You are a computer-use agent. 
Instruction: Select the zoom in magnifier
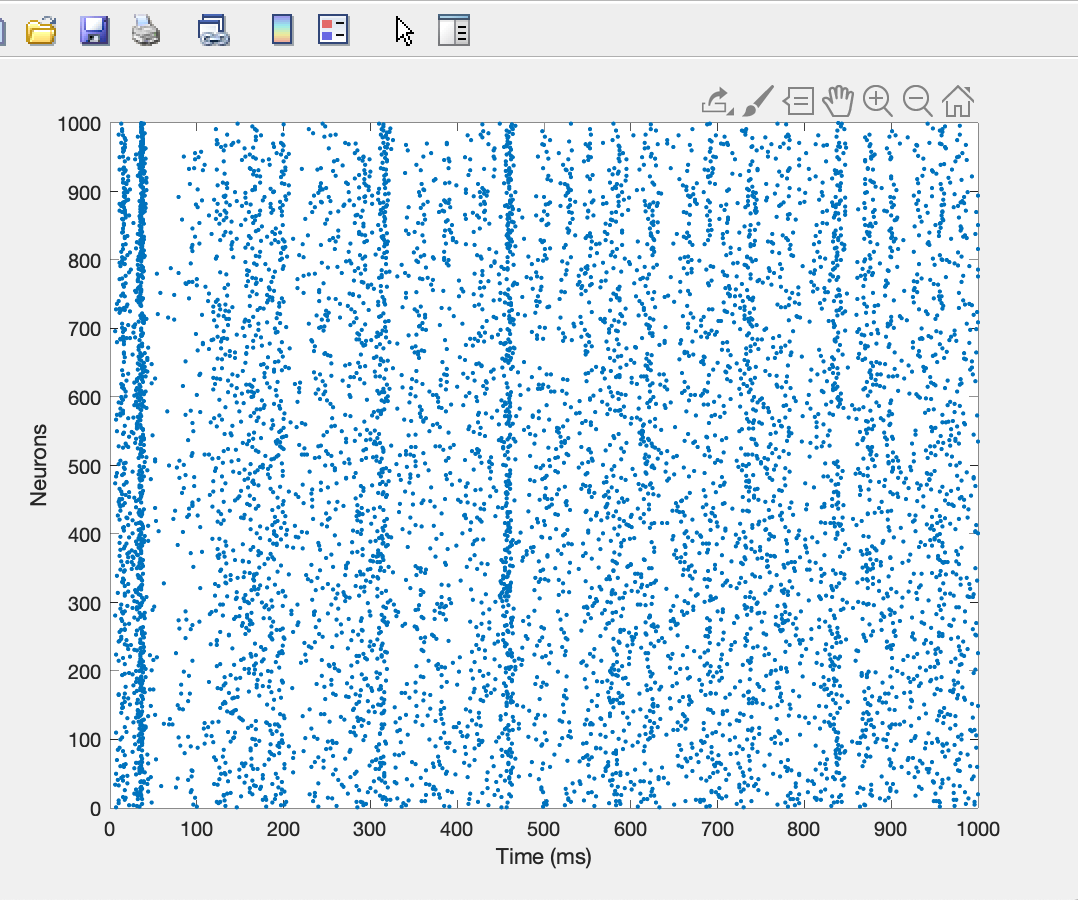point(878,101)
